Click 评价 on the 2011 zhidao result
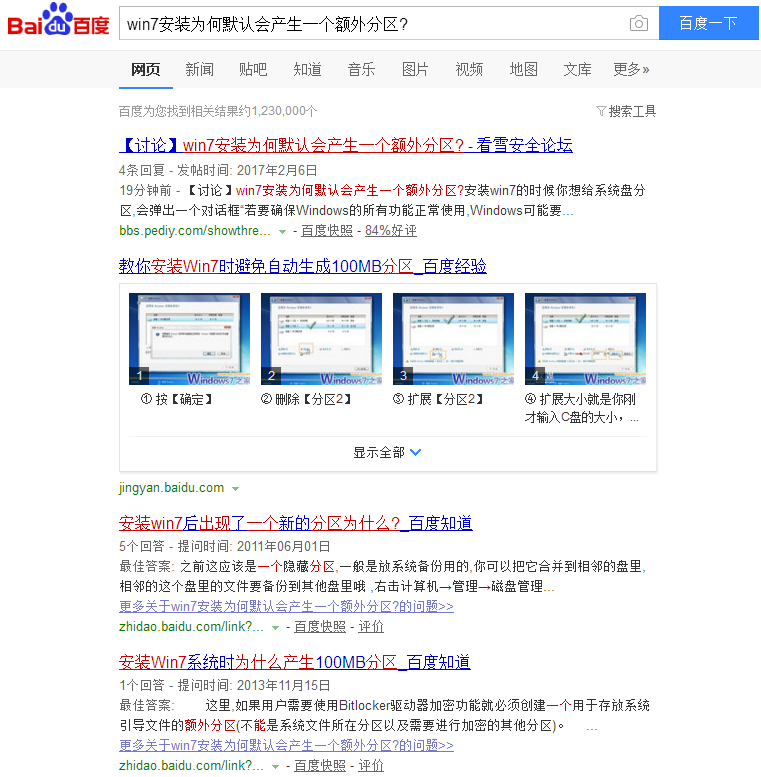Image resolution: width=761 pixels, height=777 pixels. click(371, 627)
